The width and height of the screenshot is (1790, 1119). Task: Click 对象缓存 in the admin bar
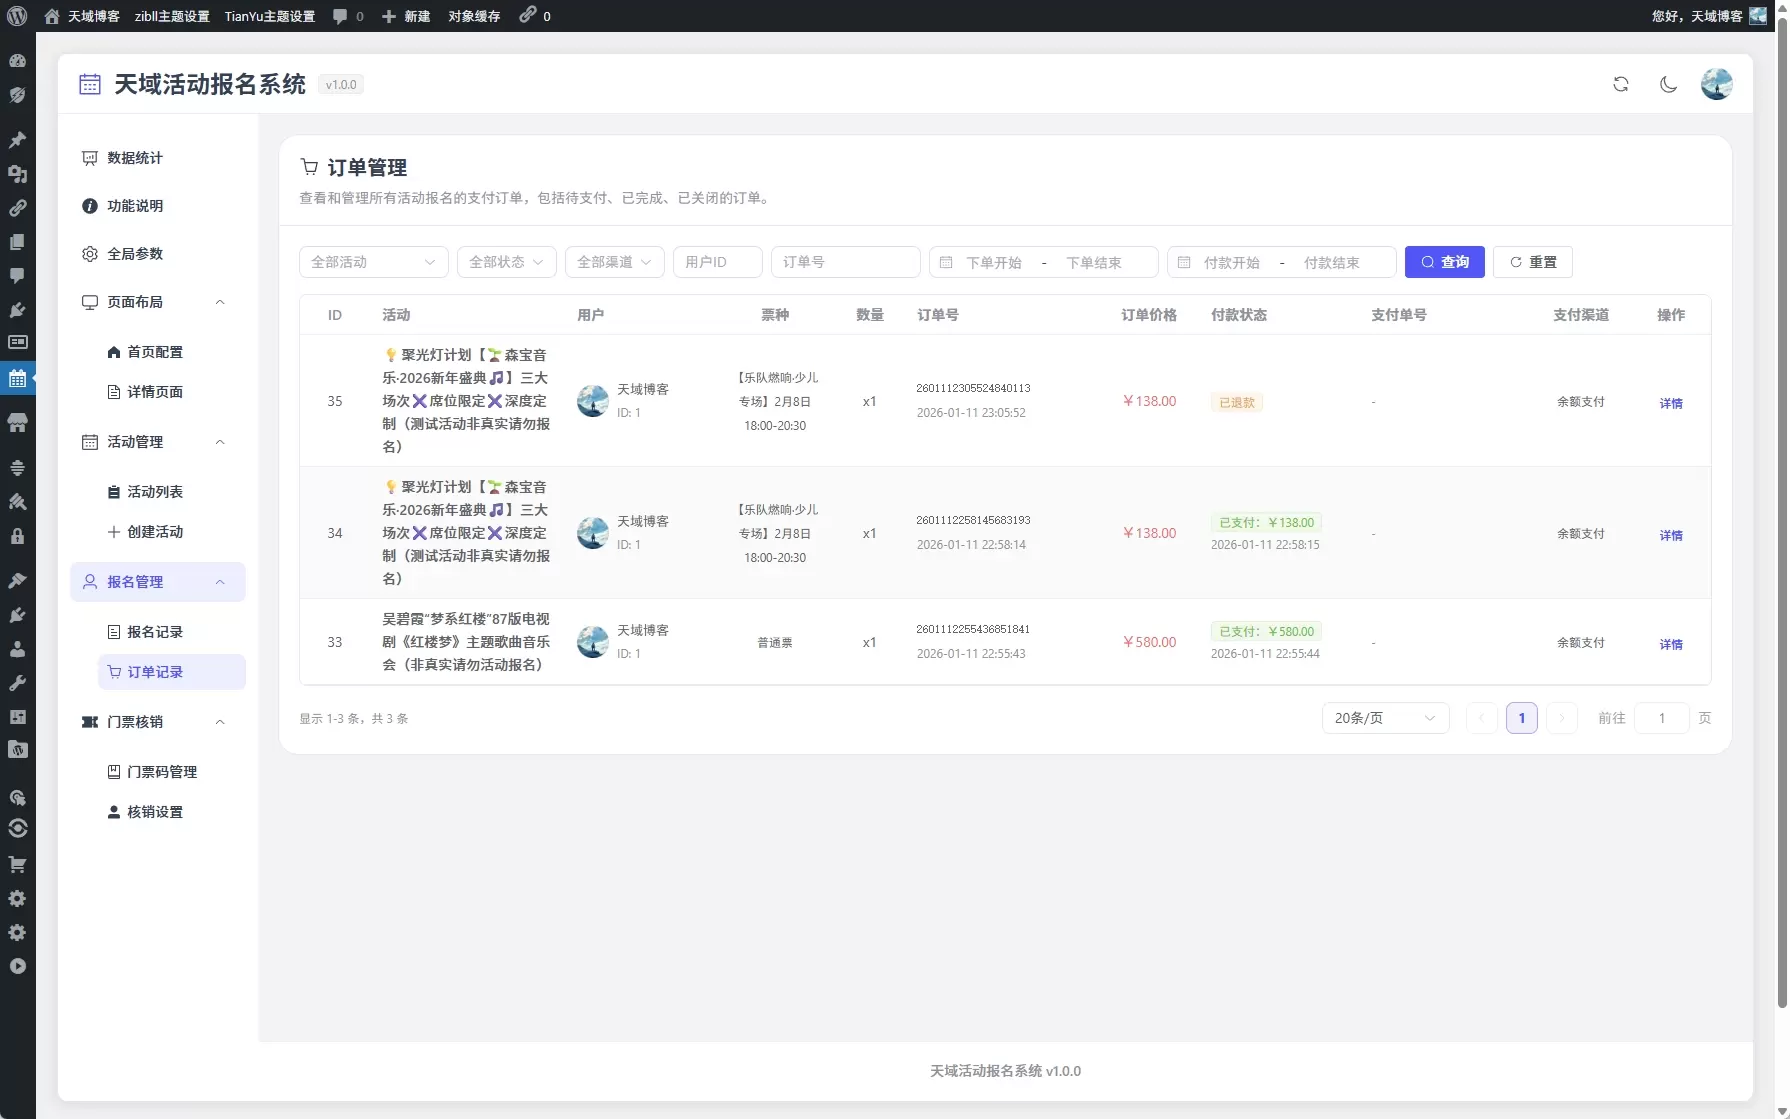click(474, 16)
